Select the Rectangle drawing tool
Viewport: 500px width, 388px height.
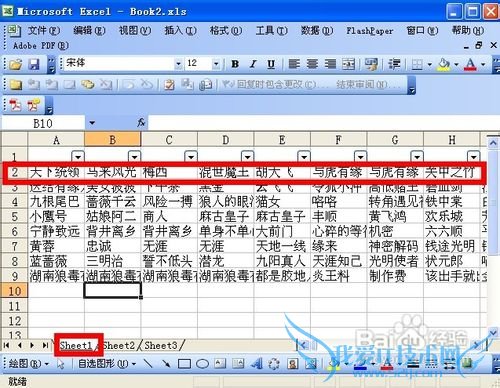click(184, 363)
